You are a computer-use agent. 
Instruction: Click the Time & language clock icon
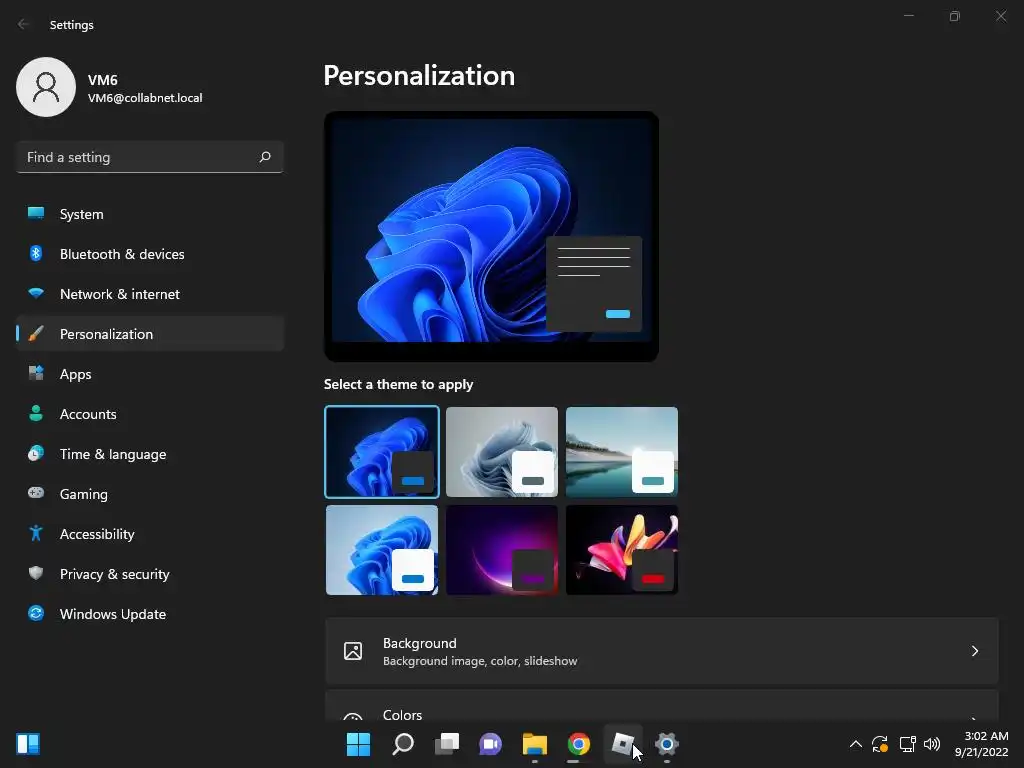tap(36, 453)
